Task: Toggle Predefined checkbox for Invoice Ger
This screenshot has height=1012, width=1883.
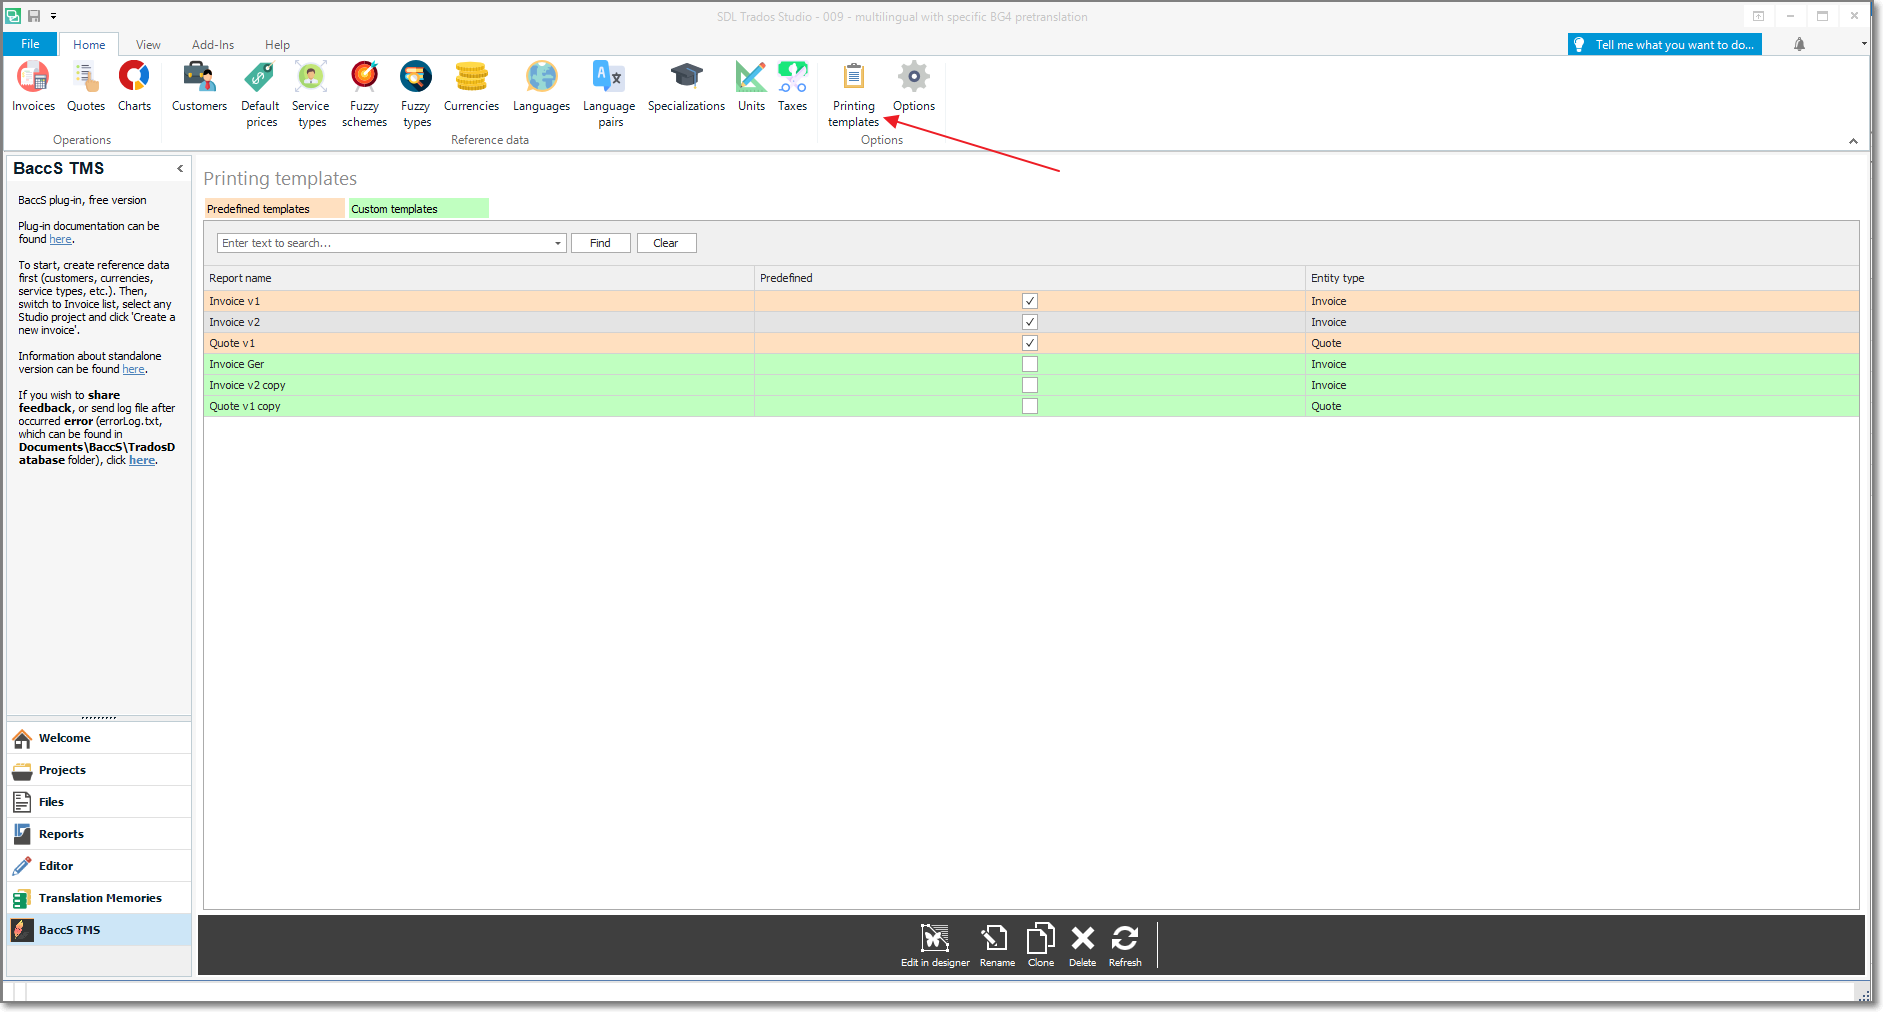Action: [1030, 364]
